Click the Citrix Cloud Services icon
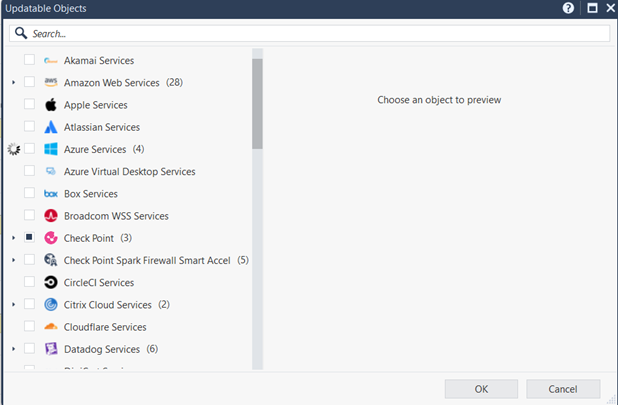This screenshot has height=405, width=618. [51, 305]
